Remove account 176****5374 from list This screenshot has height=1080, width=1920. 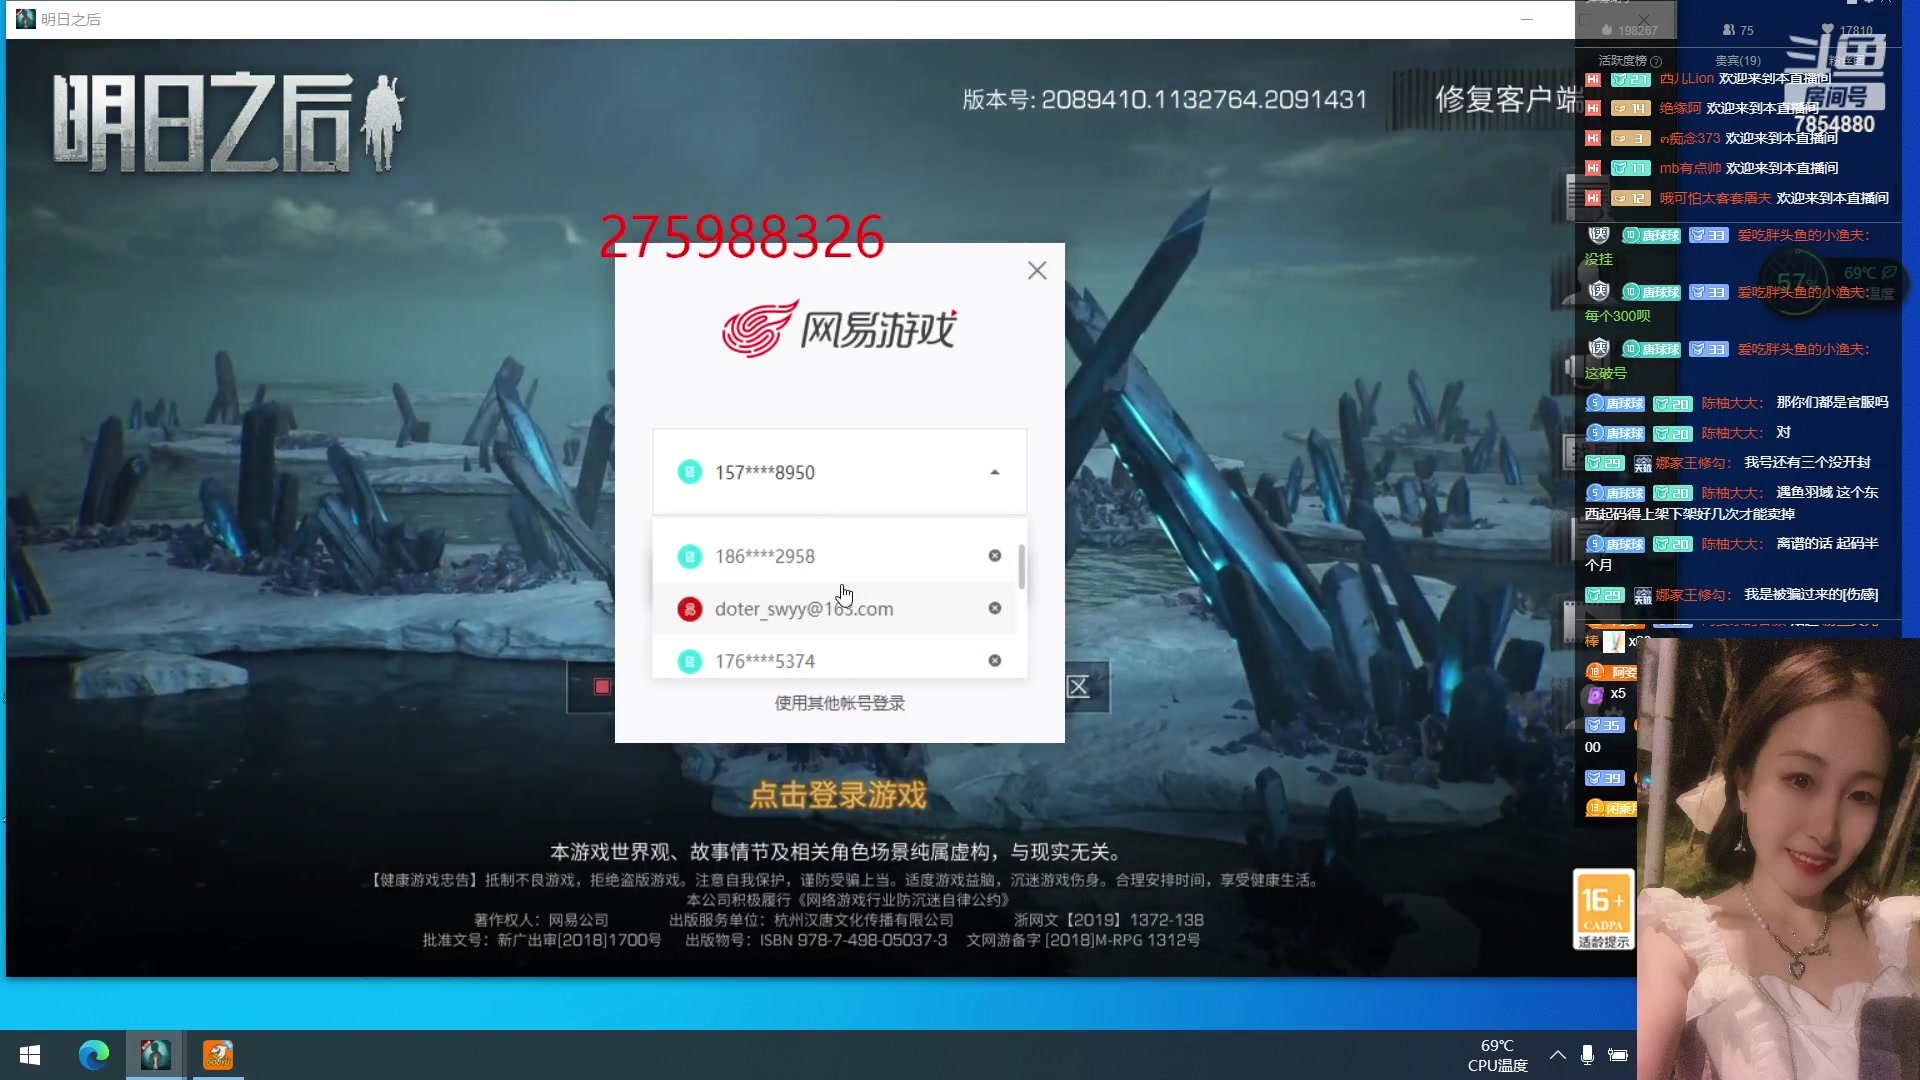(994, 660)
